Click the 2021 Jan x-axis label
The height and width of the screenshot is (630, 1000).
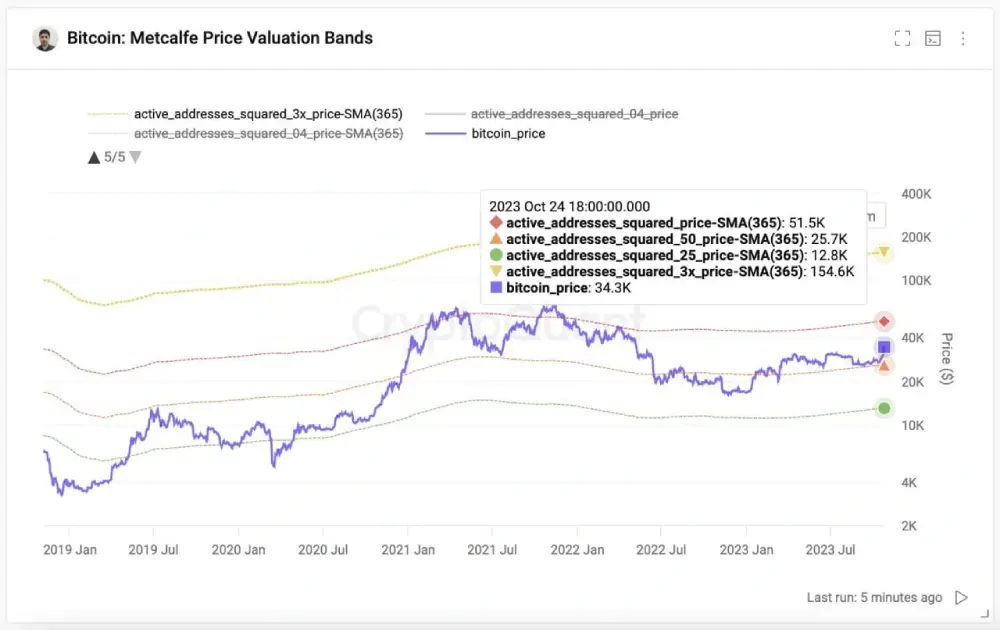[x=408, y=549]
